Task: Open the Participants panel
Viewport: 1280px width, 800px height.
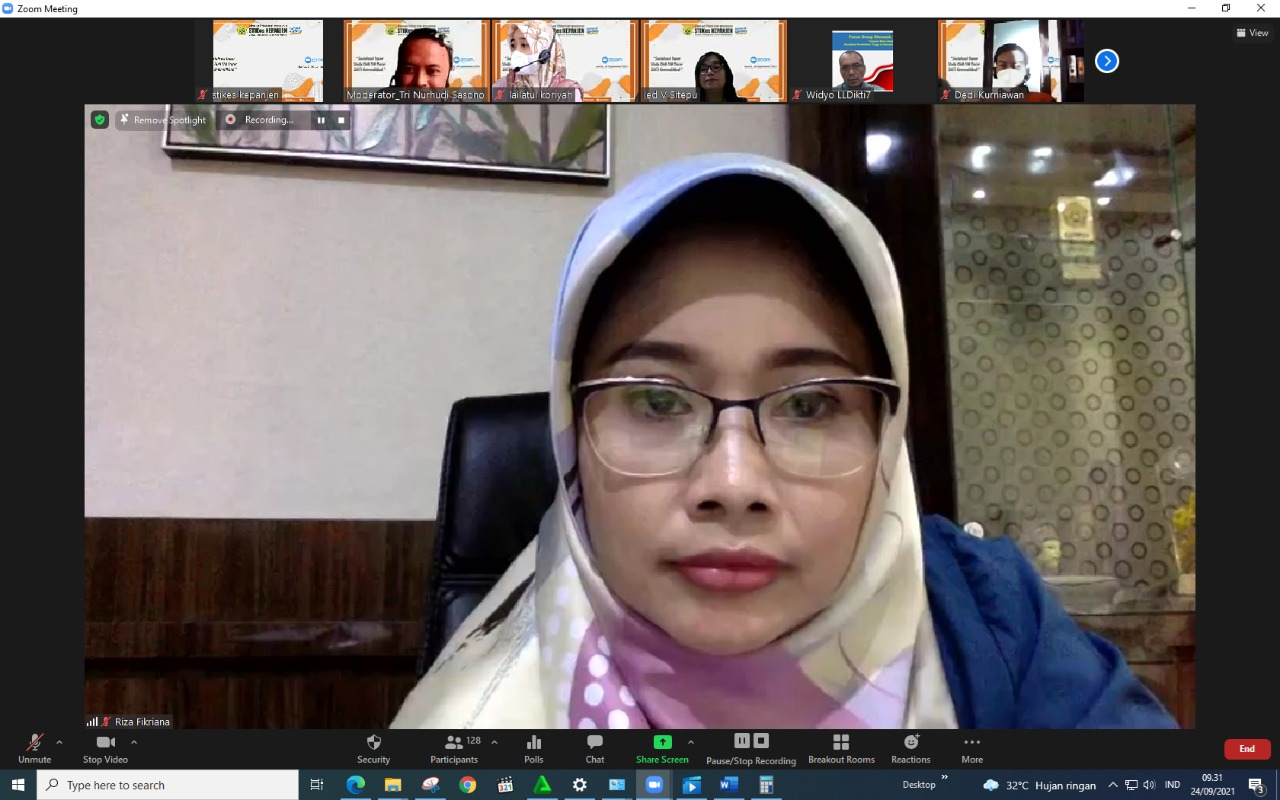Action: pyautogui.click(x=454, y=748)
